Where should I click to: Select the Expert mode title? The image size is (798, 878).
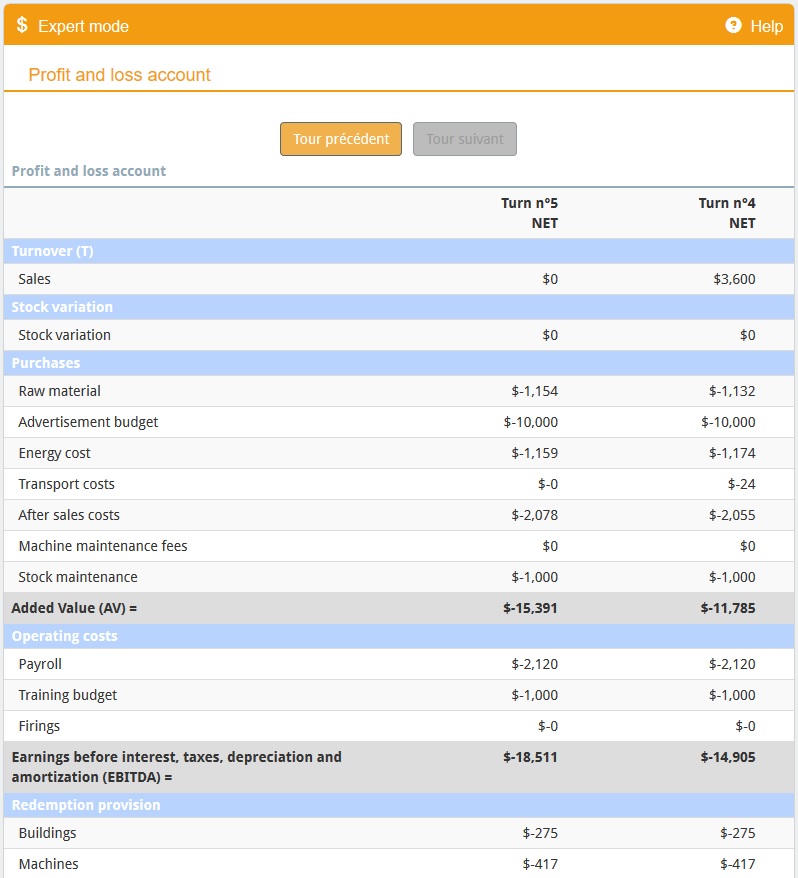(x=83, y=26)
